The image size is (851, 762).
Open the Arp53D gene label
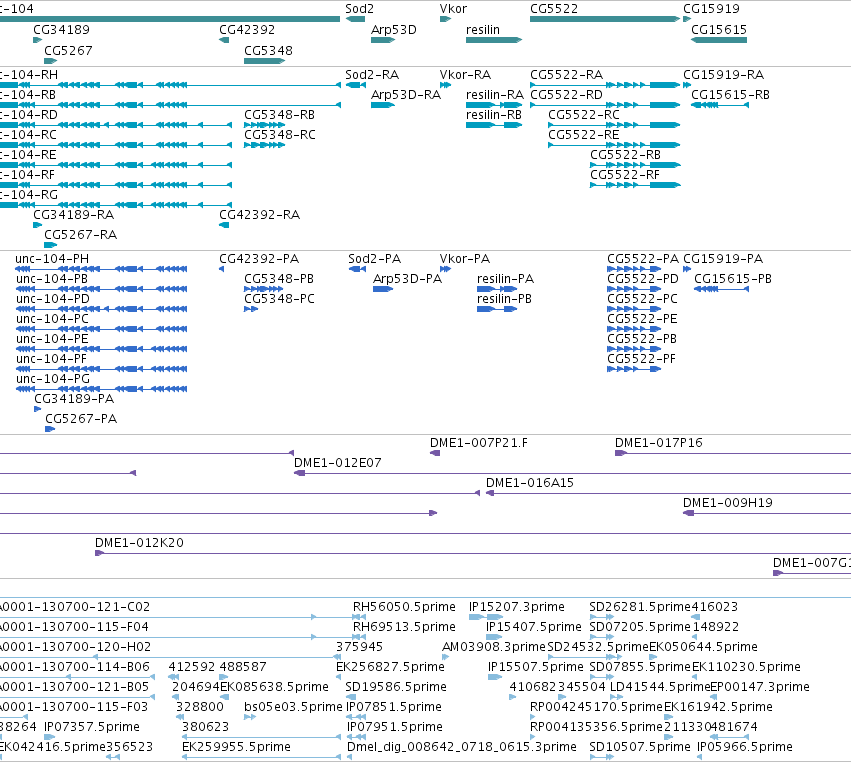point(393,30)
